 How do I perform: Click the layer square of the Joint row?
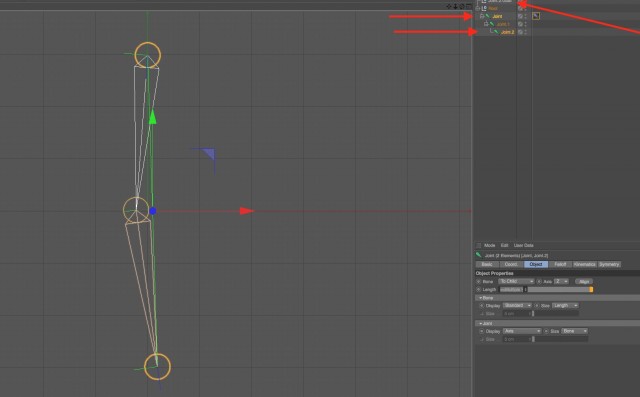pos(520,16)
